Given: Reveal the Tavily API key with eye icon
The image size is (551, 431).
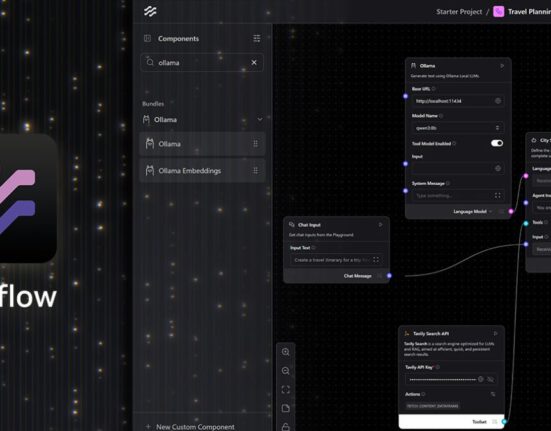Looking at the screenshot, I should pos(491,379).
